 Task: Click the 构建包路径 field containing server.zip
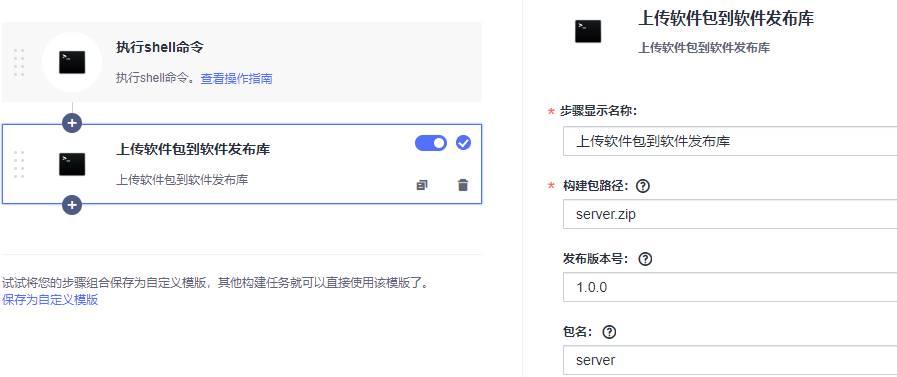(x=730, y=215)
